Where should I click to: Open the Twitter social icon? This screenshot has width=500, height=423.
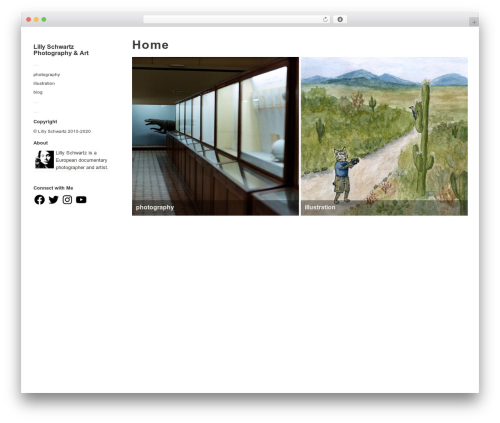tap(53, 200)
